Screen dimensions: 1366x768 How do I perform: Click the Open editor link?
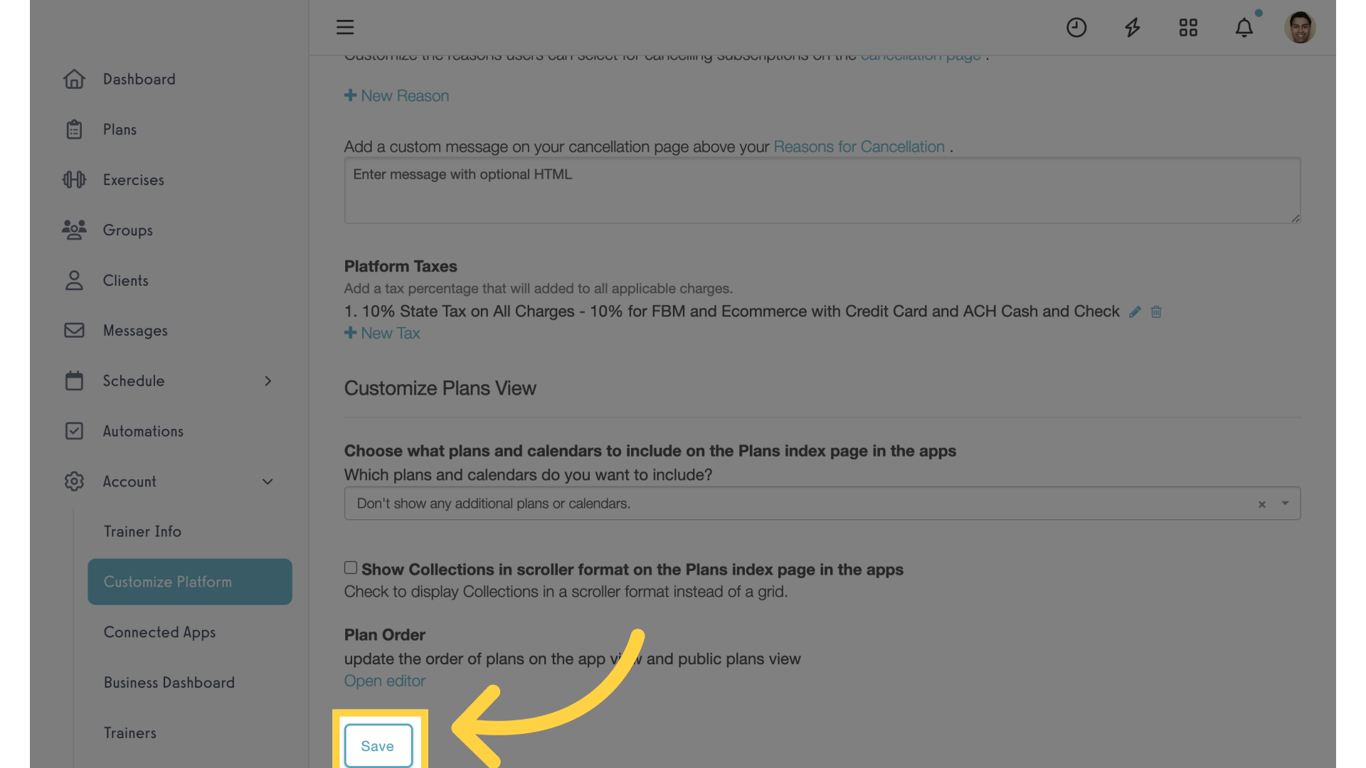385,681
